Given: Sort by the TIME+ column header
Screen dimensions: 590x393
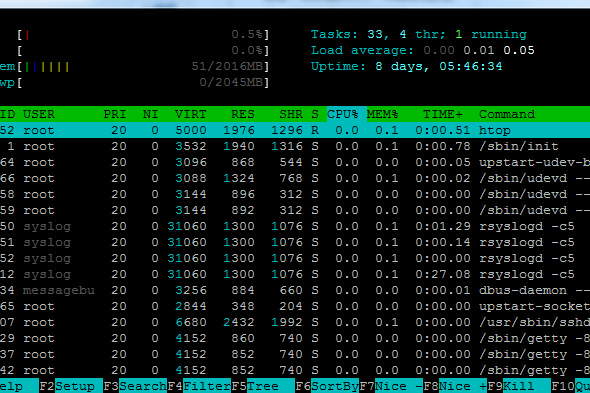Looking at the screenshot, I should click(x=442, y=114).
